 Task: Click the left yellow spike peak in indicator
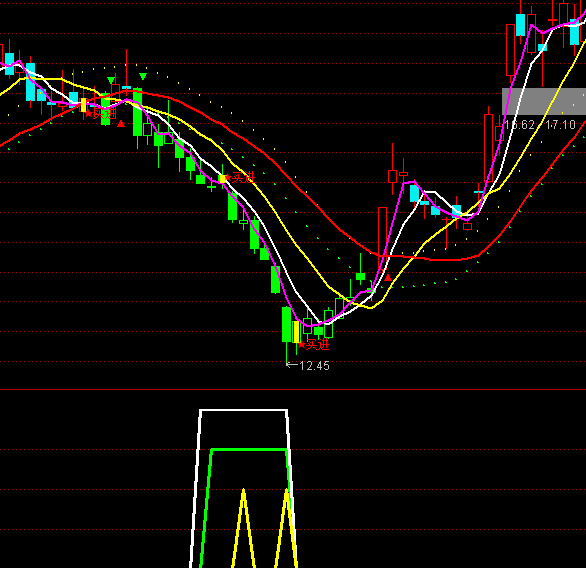tap(244, 491)
